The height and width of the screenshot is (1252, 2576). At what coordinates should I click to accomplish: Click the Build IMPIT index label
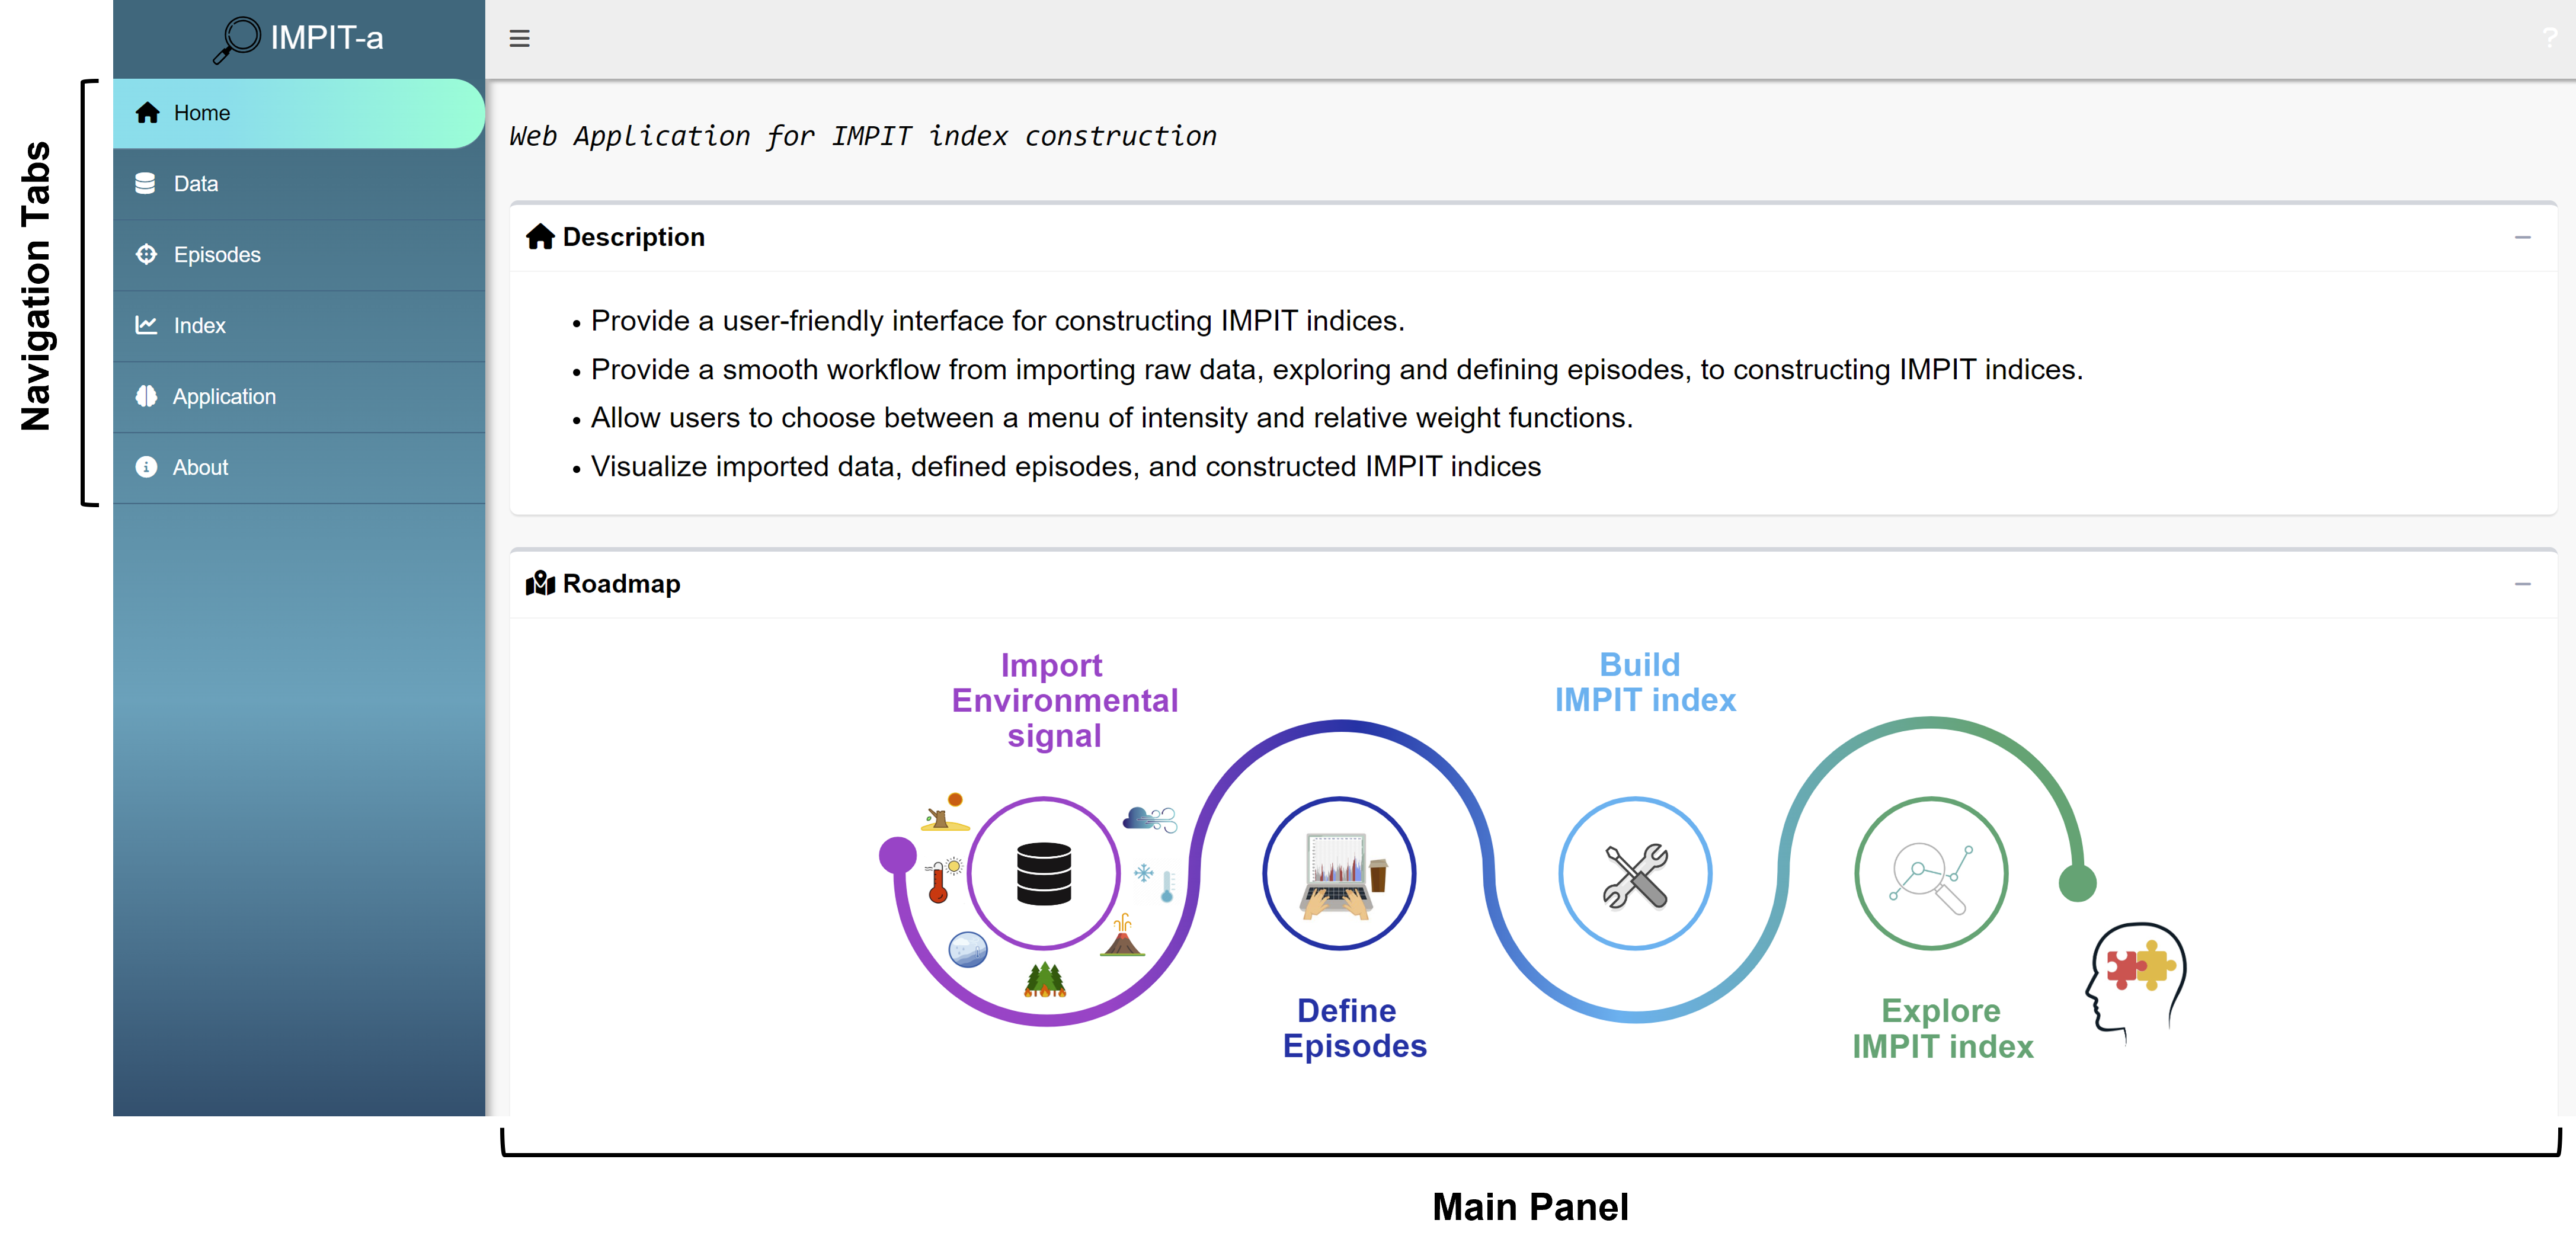(1644, 682)
